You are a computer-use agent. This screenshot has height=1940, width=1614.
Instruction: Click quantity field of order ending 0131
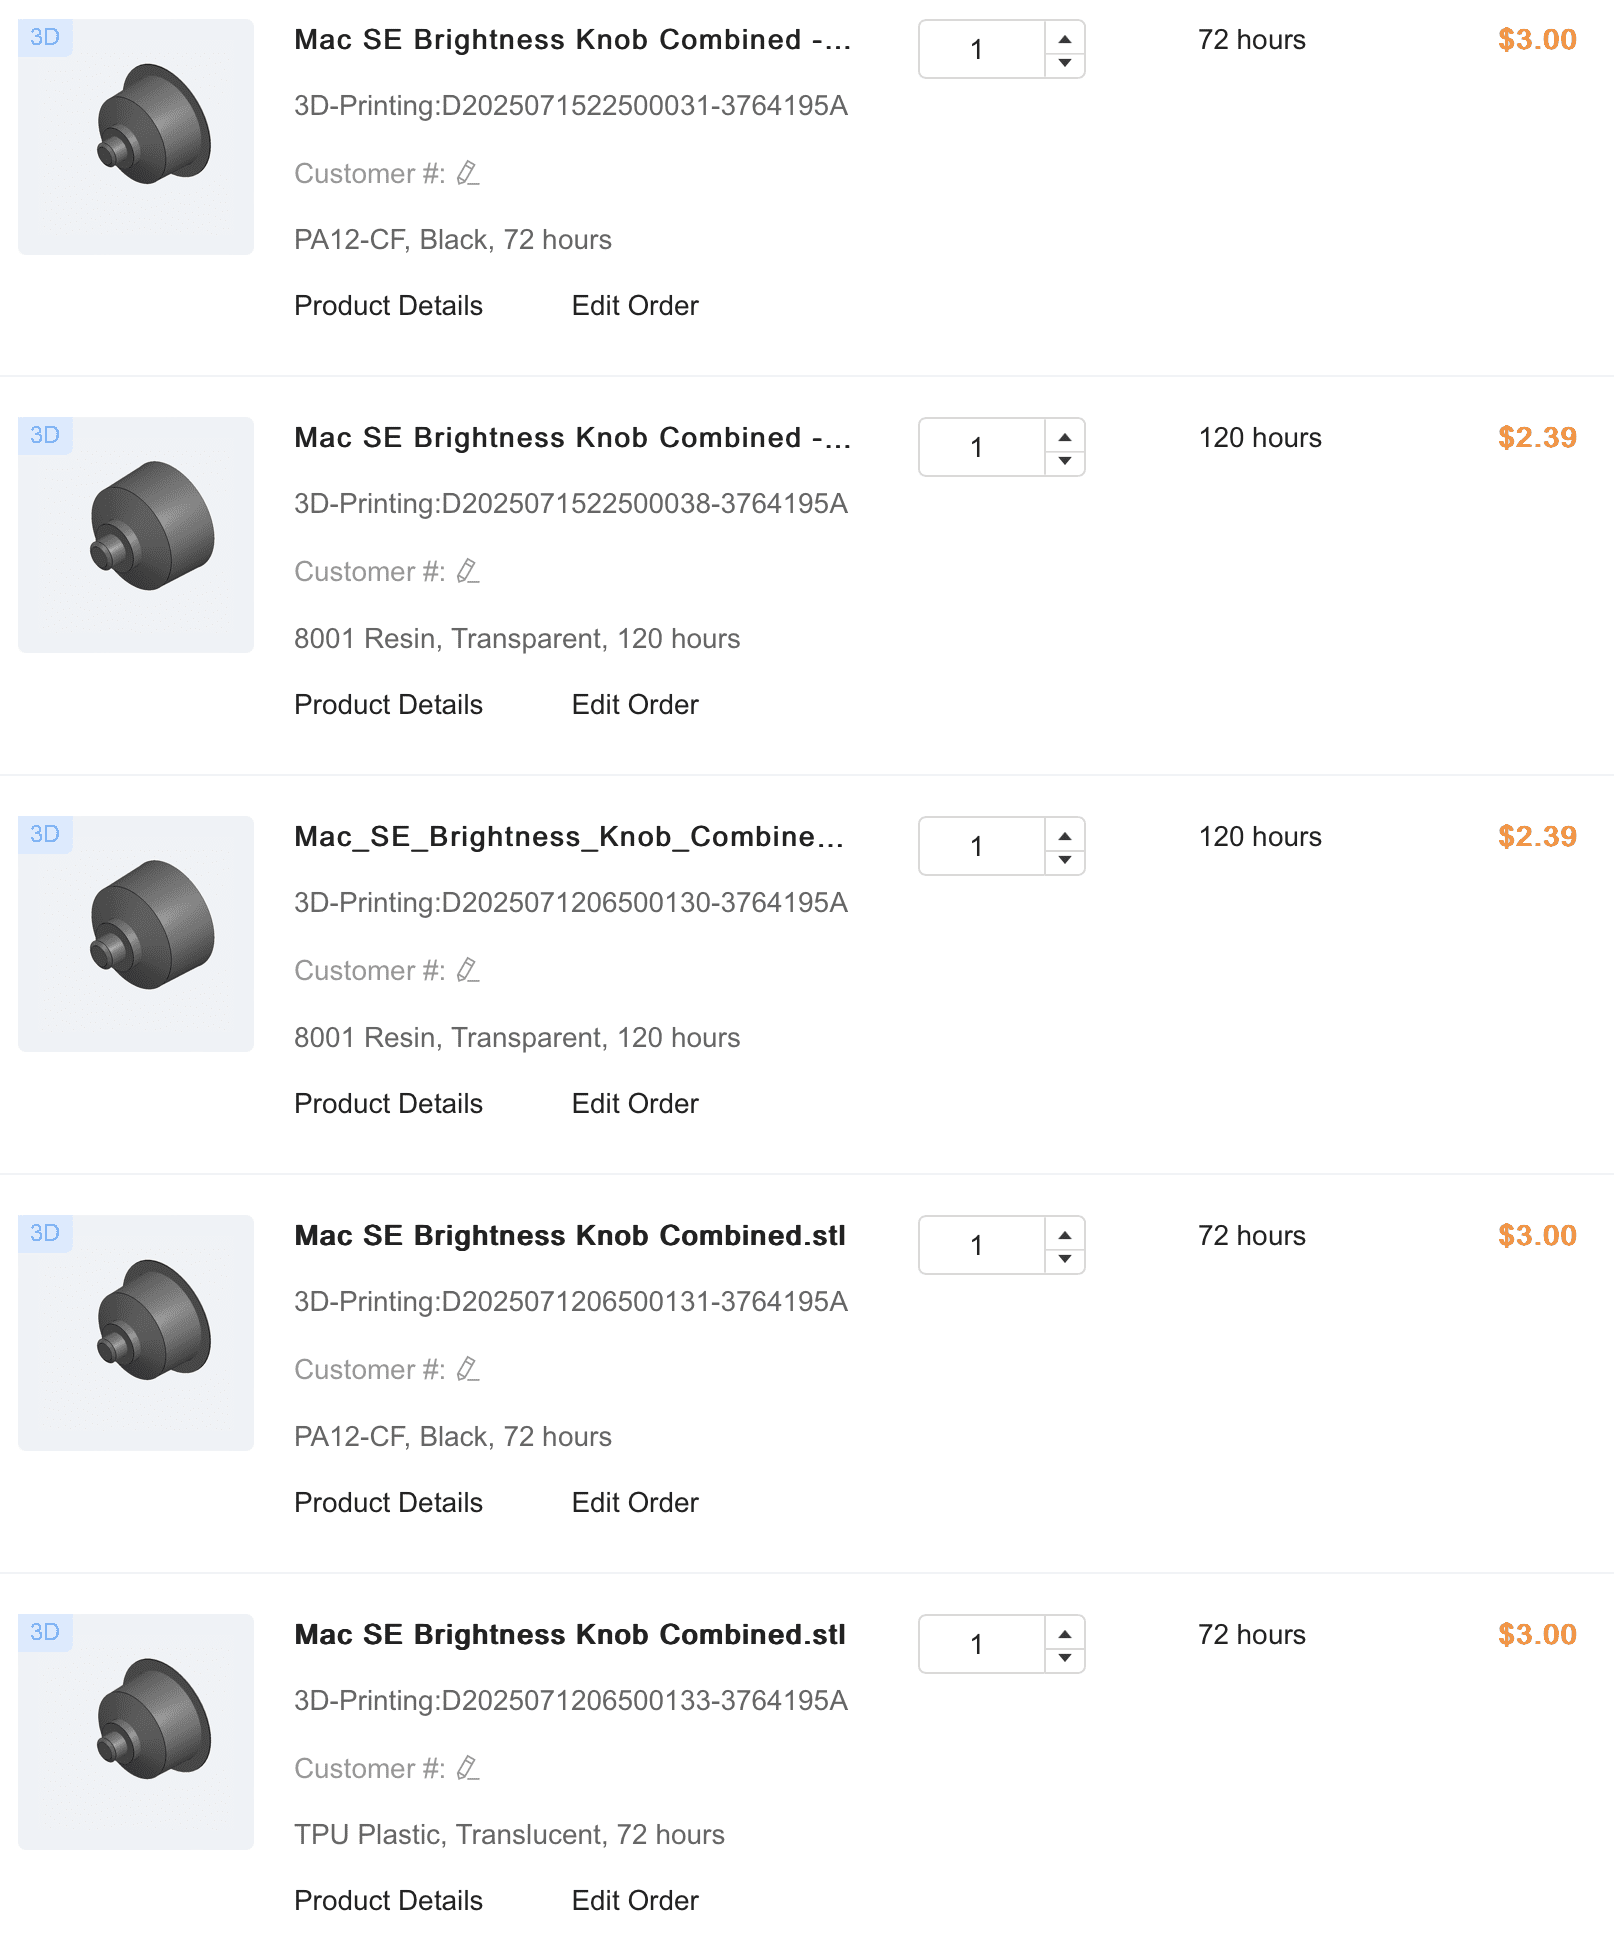click(x=981, y=1246)
